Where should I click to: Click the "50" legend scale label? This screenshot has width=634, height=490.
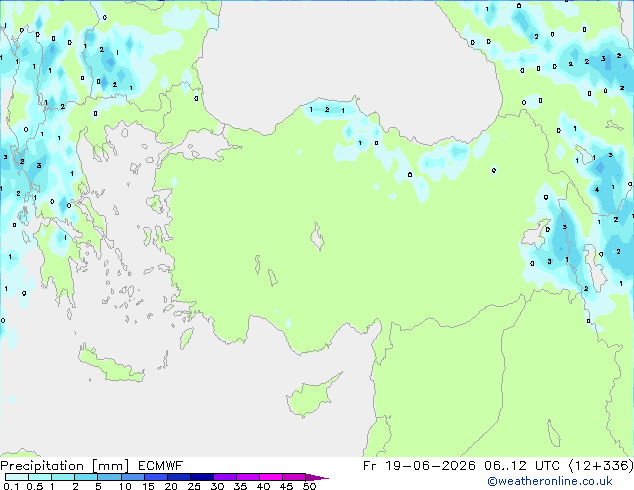309,486
